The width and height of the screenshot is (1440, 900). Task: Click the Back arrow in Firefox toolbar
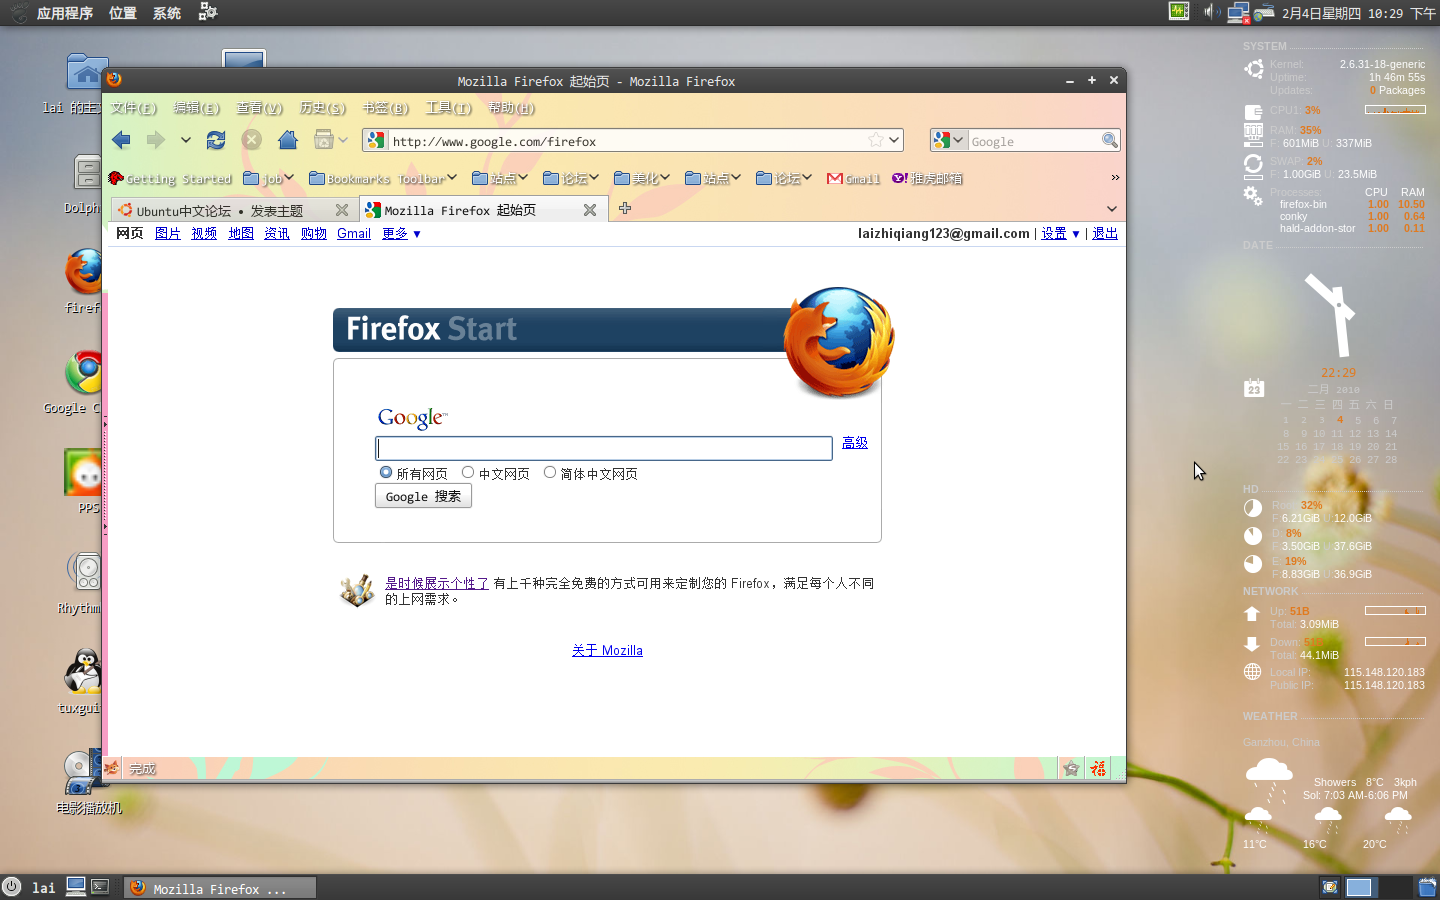pyautogui.click(x=122, y=140)
